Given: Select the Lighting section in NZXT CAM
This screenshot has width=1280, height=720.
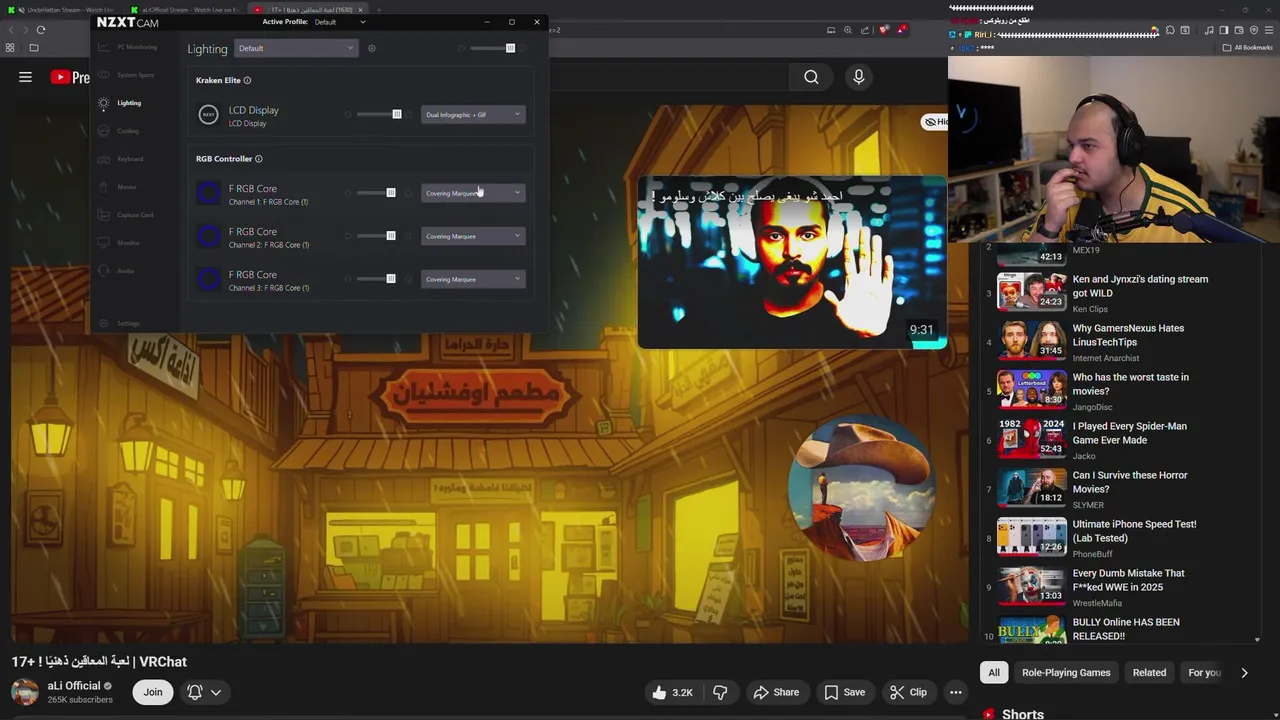Looking at the screenshot, I should (x=122, y=103).
